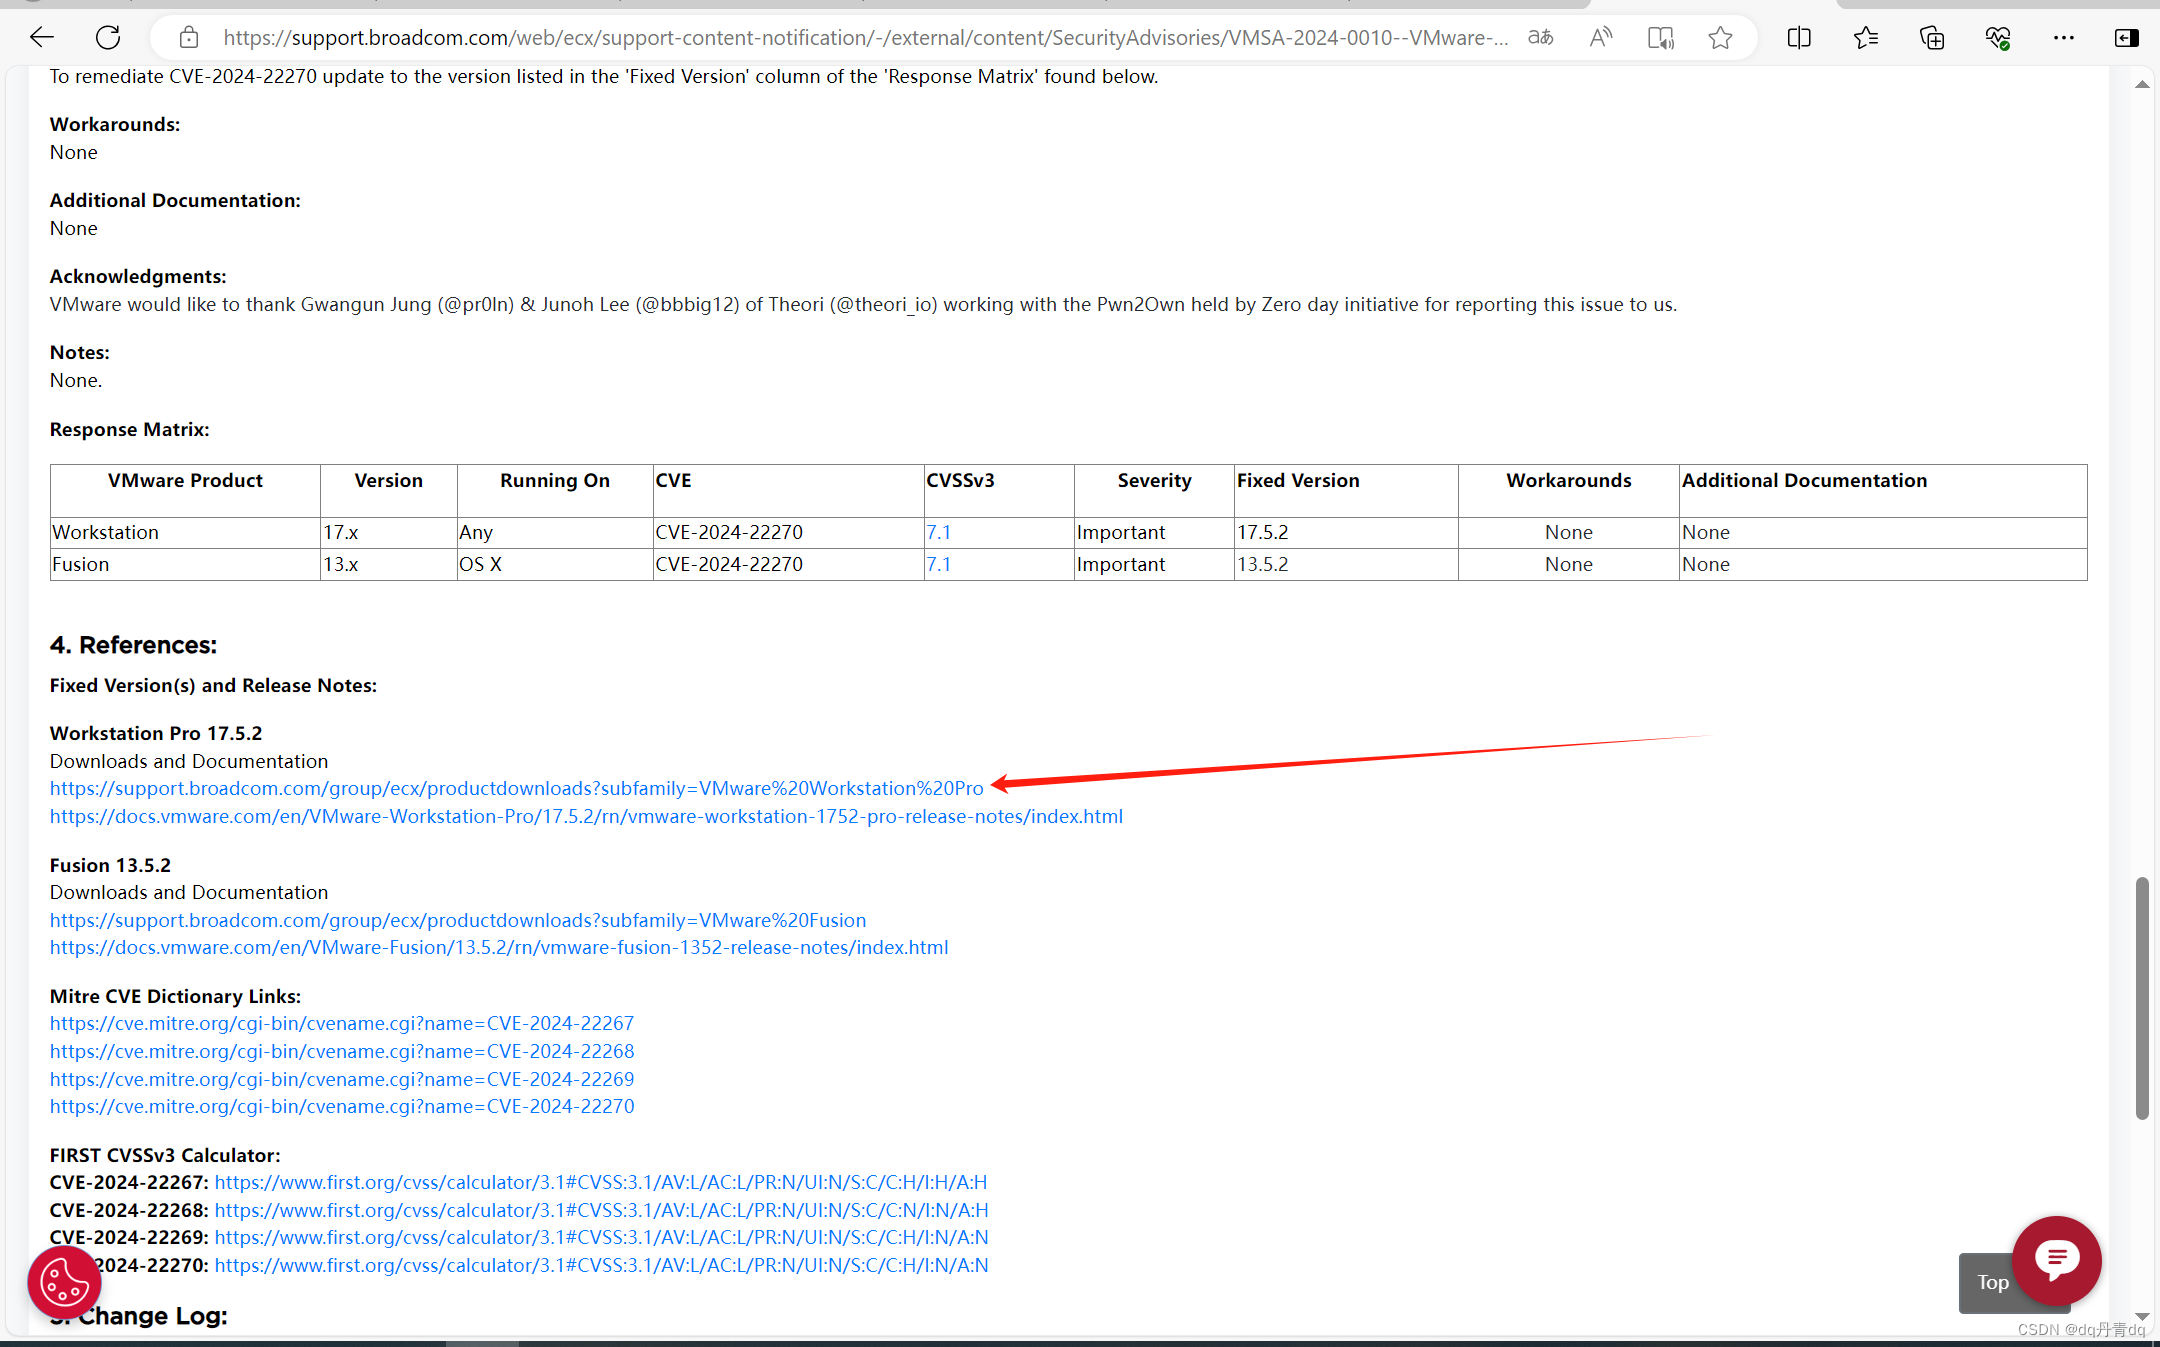This screenshot has height=1347, width=2160.
Task: Click the translate page icon
Action: point(1540,38)
